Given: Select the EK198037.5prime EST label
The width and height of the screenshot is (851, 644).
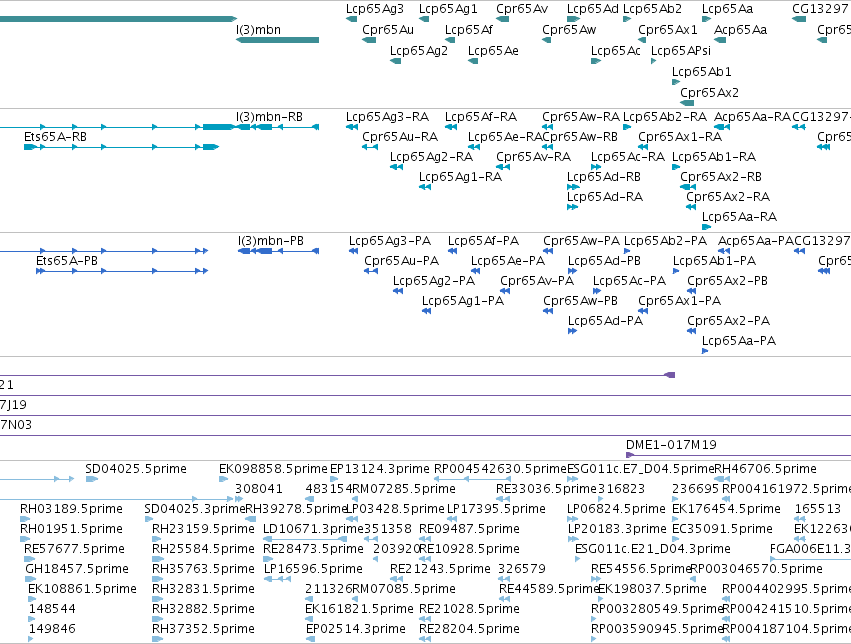Looking at the screenshot, I should (652, 589).
